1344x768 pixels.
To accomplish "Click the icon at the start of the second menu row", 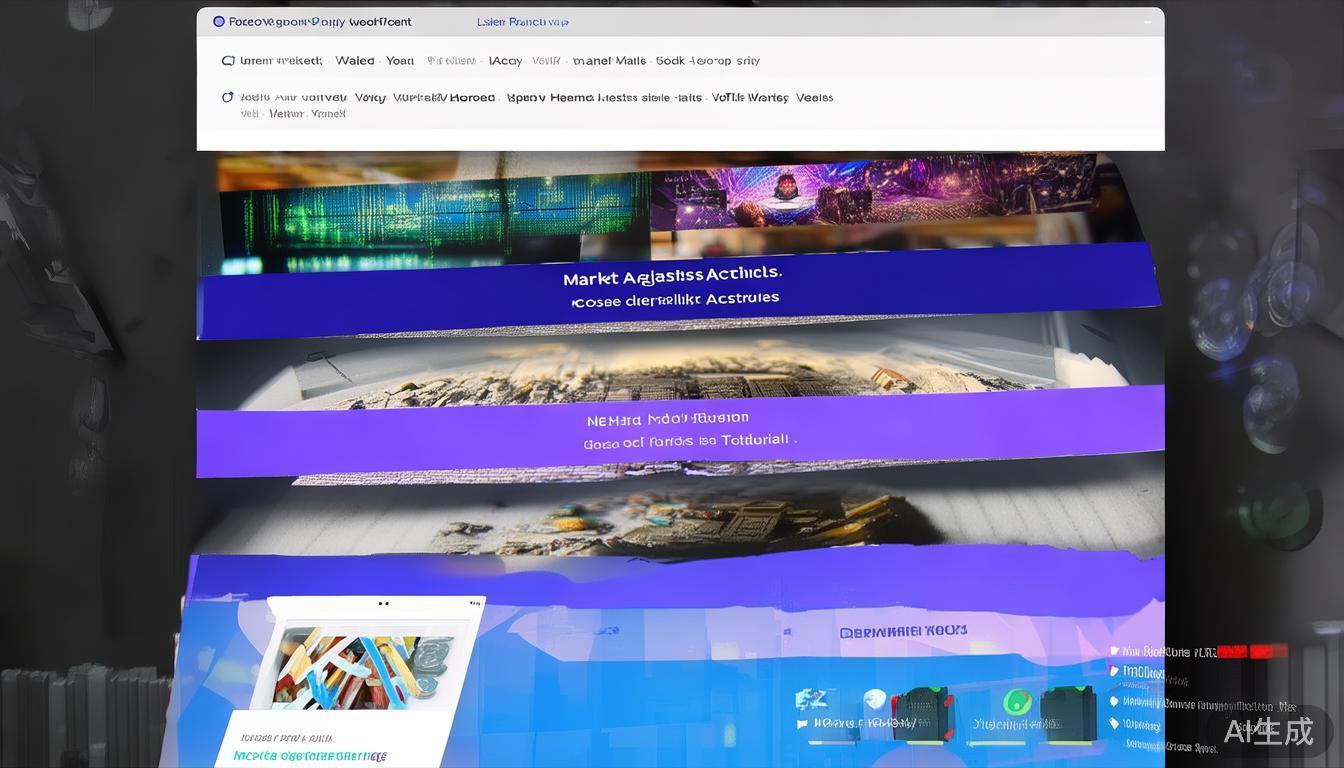I will (x=228, y=97).
